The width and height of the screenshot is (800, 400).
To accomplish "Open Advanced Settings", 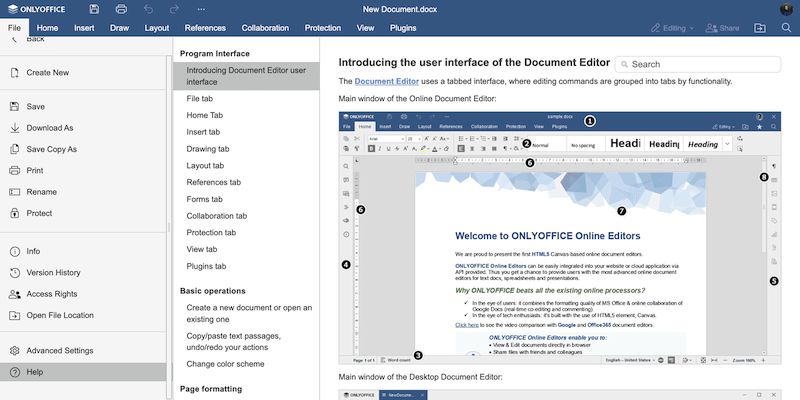I will pyautogui.click(x=59, y=350).
